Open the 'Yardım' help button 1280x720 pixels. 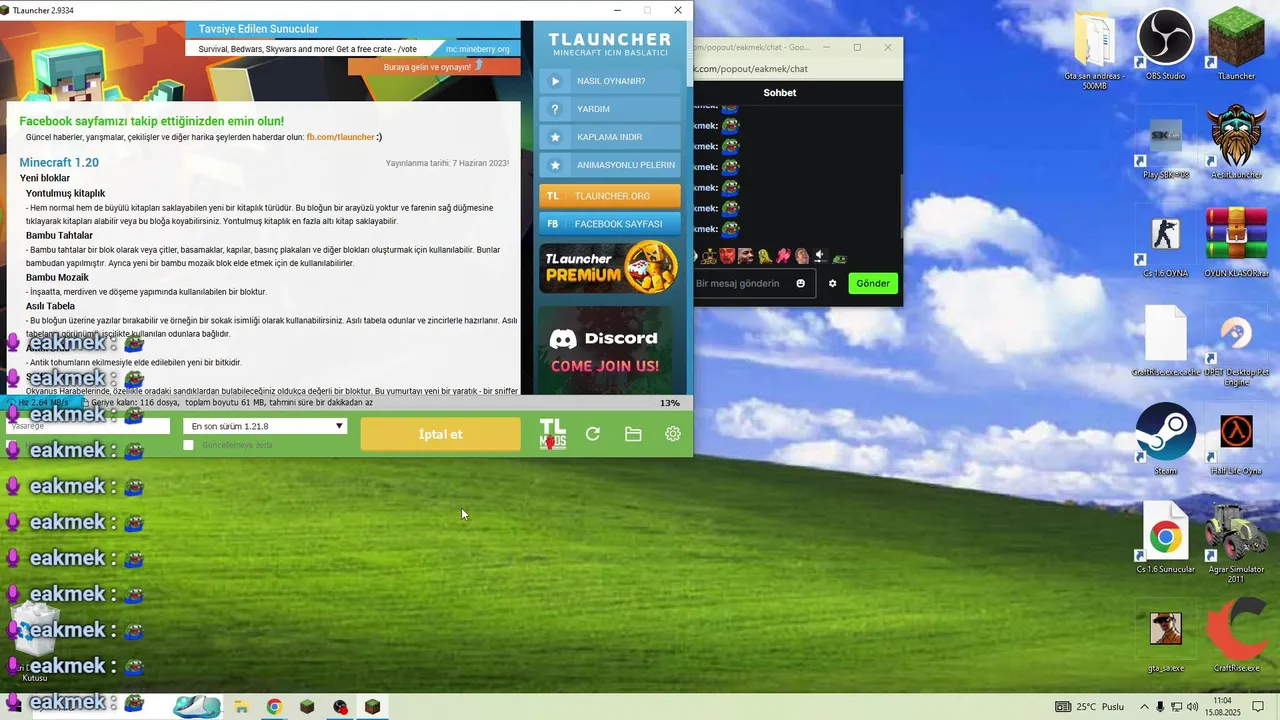tap(610, 109)
